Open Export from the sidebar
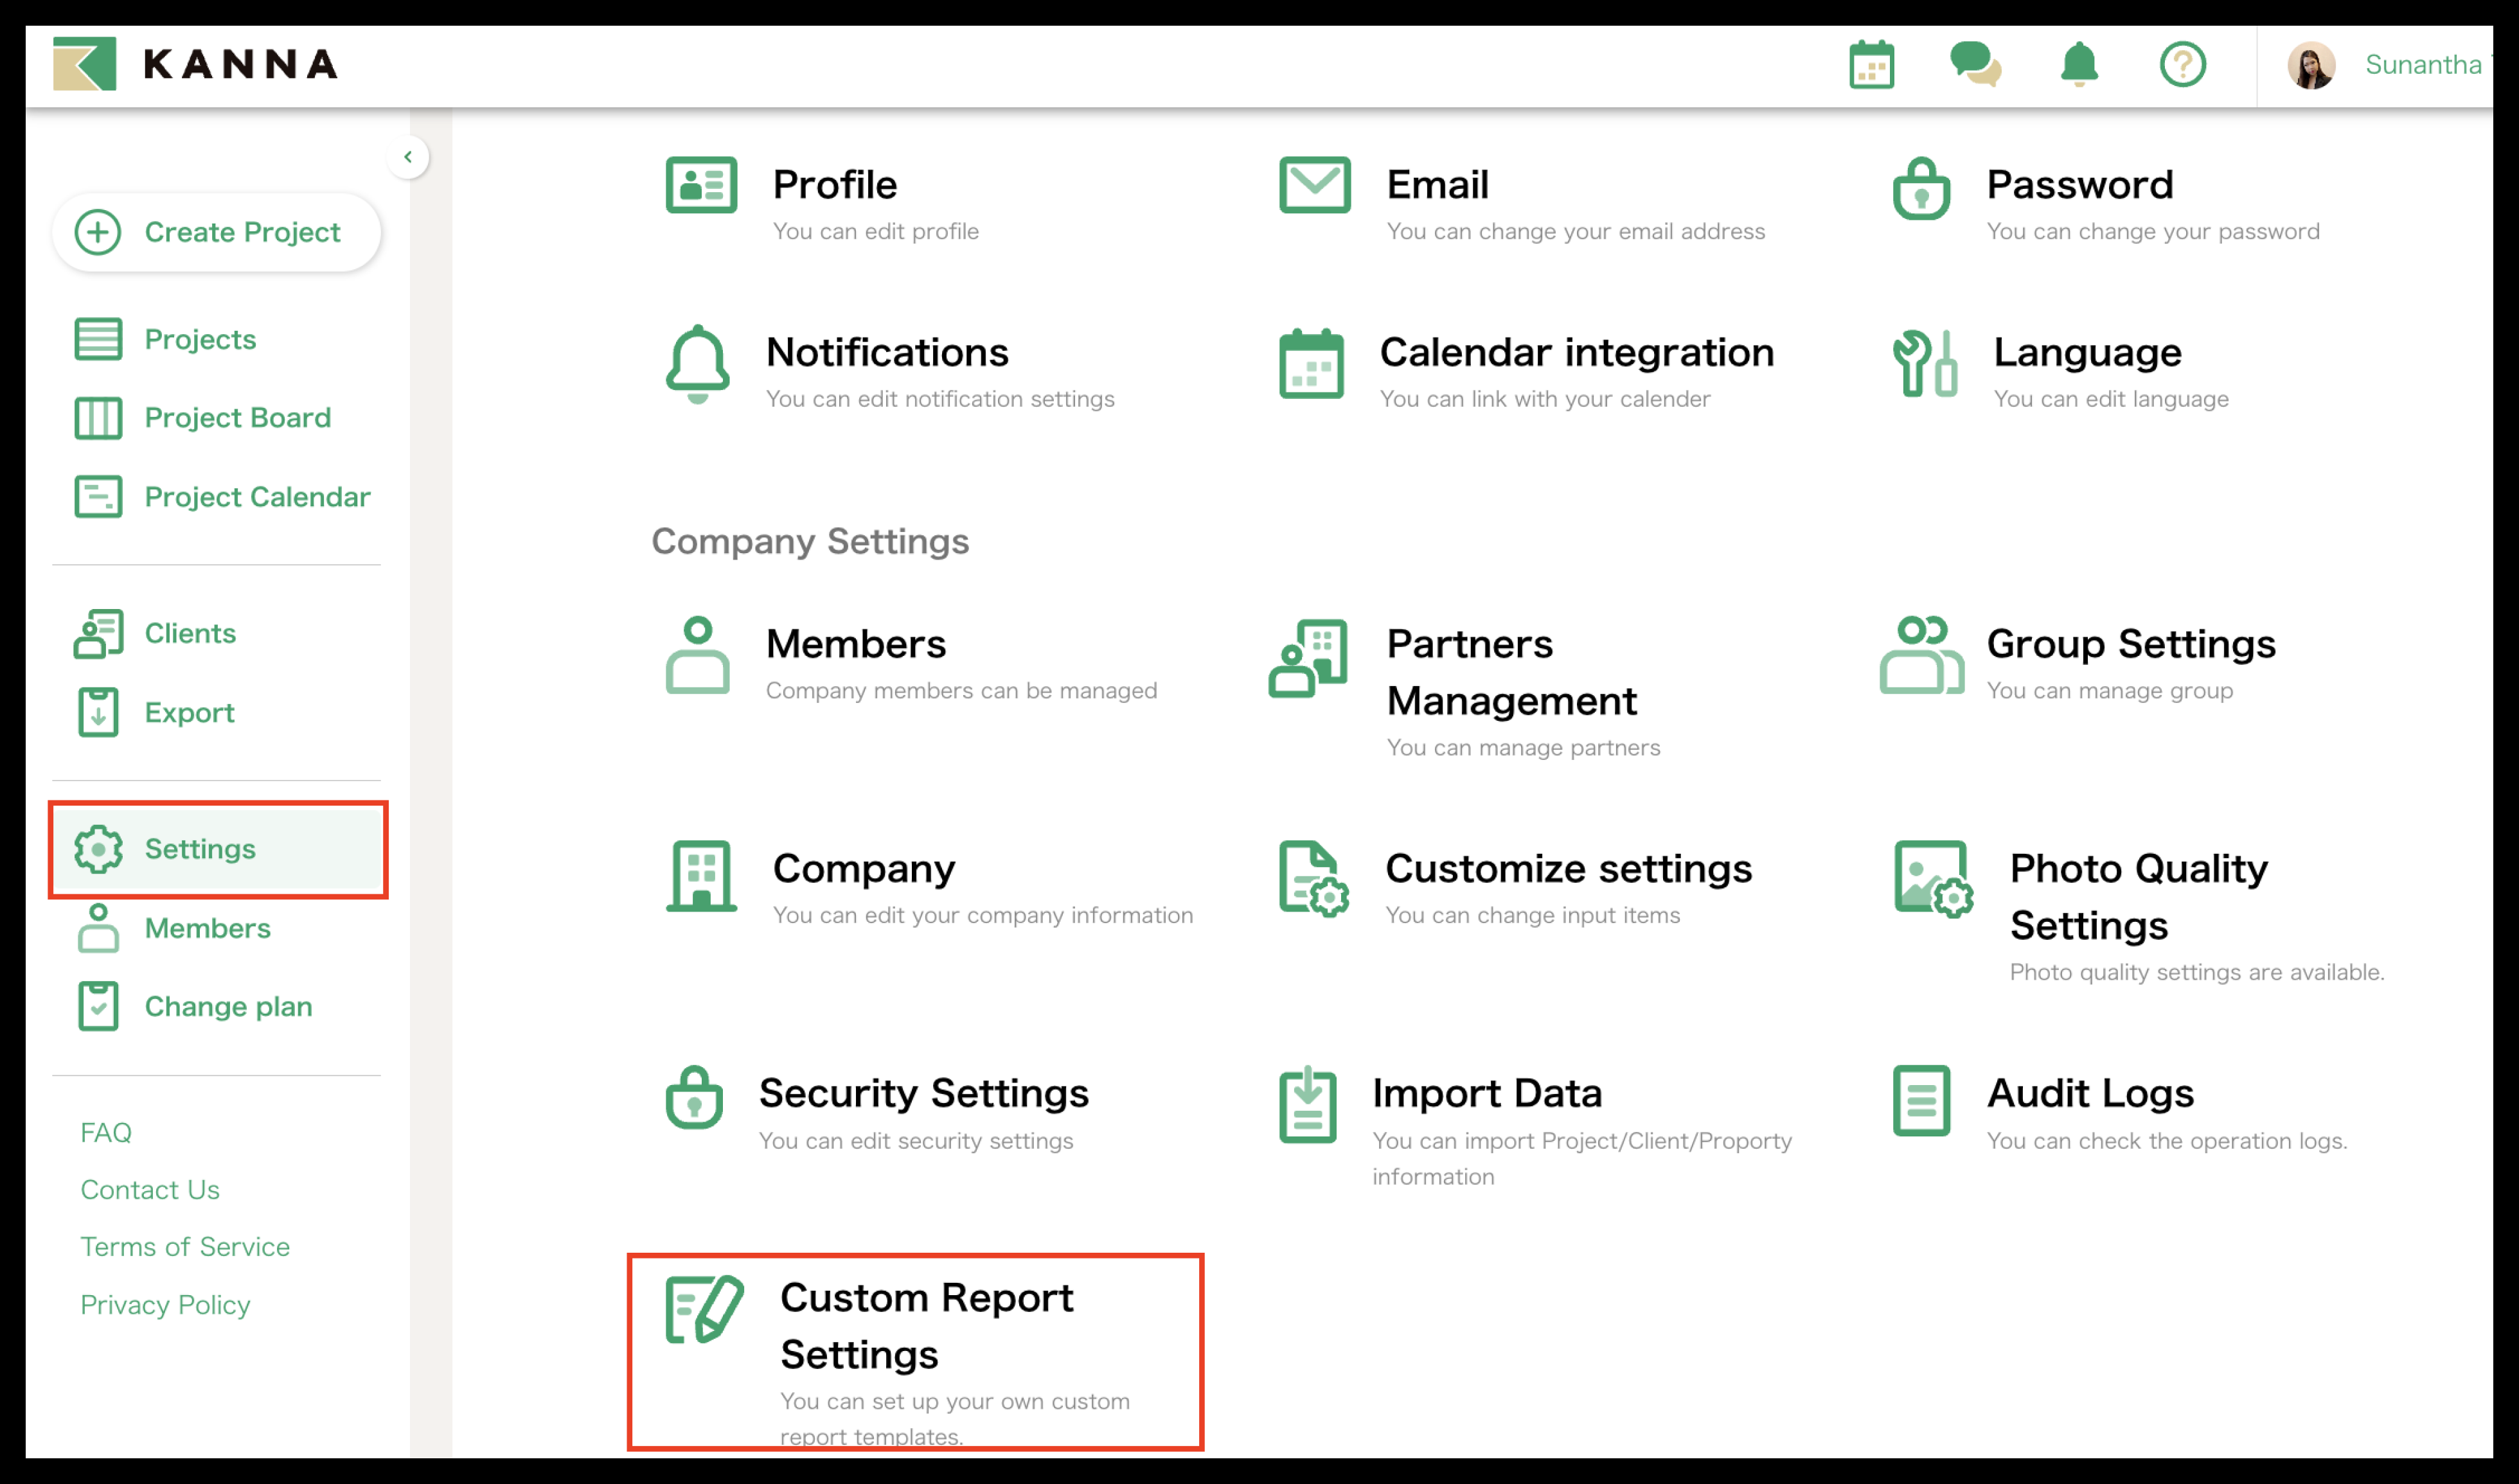2519x1484 pixels. 189,713
